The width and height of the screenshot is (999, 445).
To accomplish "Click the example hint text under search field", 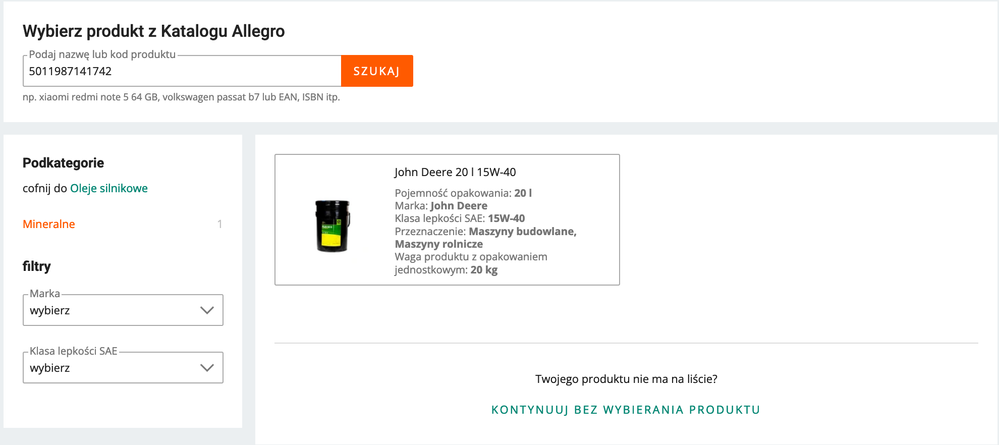I will tap(182, 98).
